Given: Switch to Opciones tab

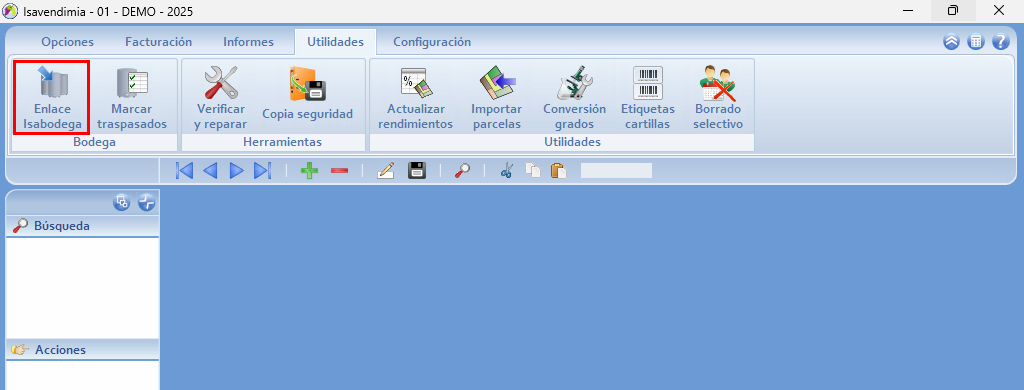Looking at the screenshot, I should pos(67,42).
